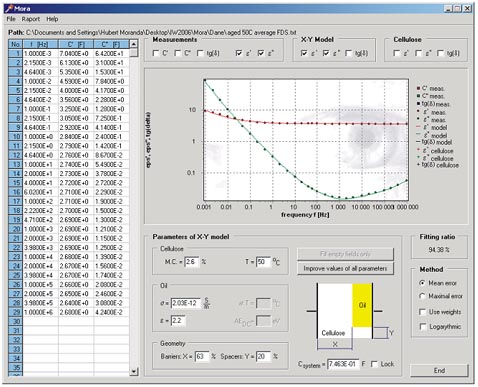Click the End button
The height and width of the screenshot is (387, 478).
(439, 370)
